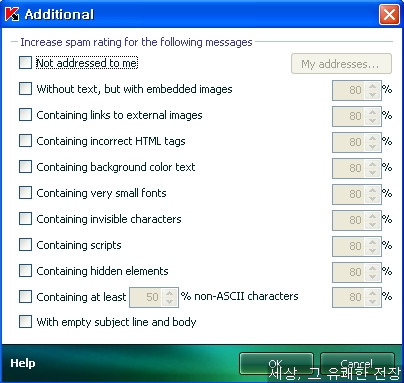Enable 'Containing scripts' checkbox
This screenshot has height=383, width=404.
point(25,245)
